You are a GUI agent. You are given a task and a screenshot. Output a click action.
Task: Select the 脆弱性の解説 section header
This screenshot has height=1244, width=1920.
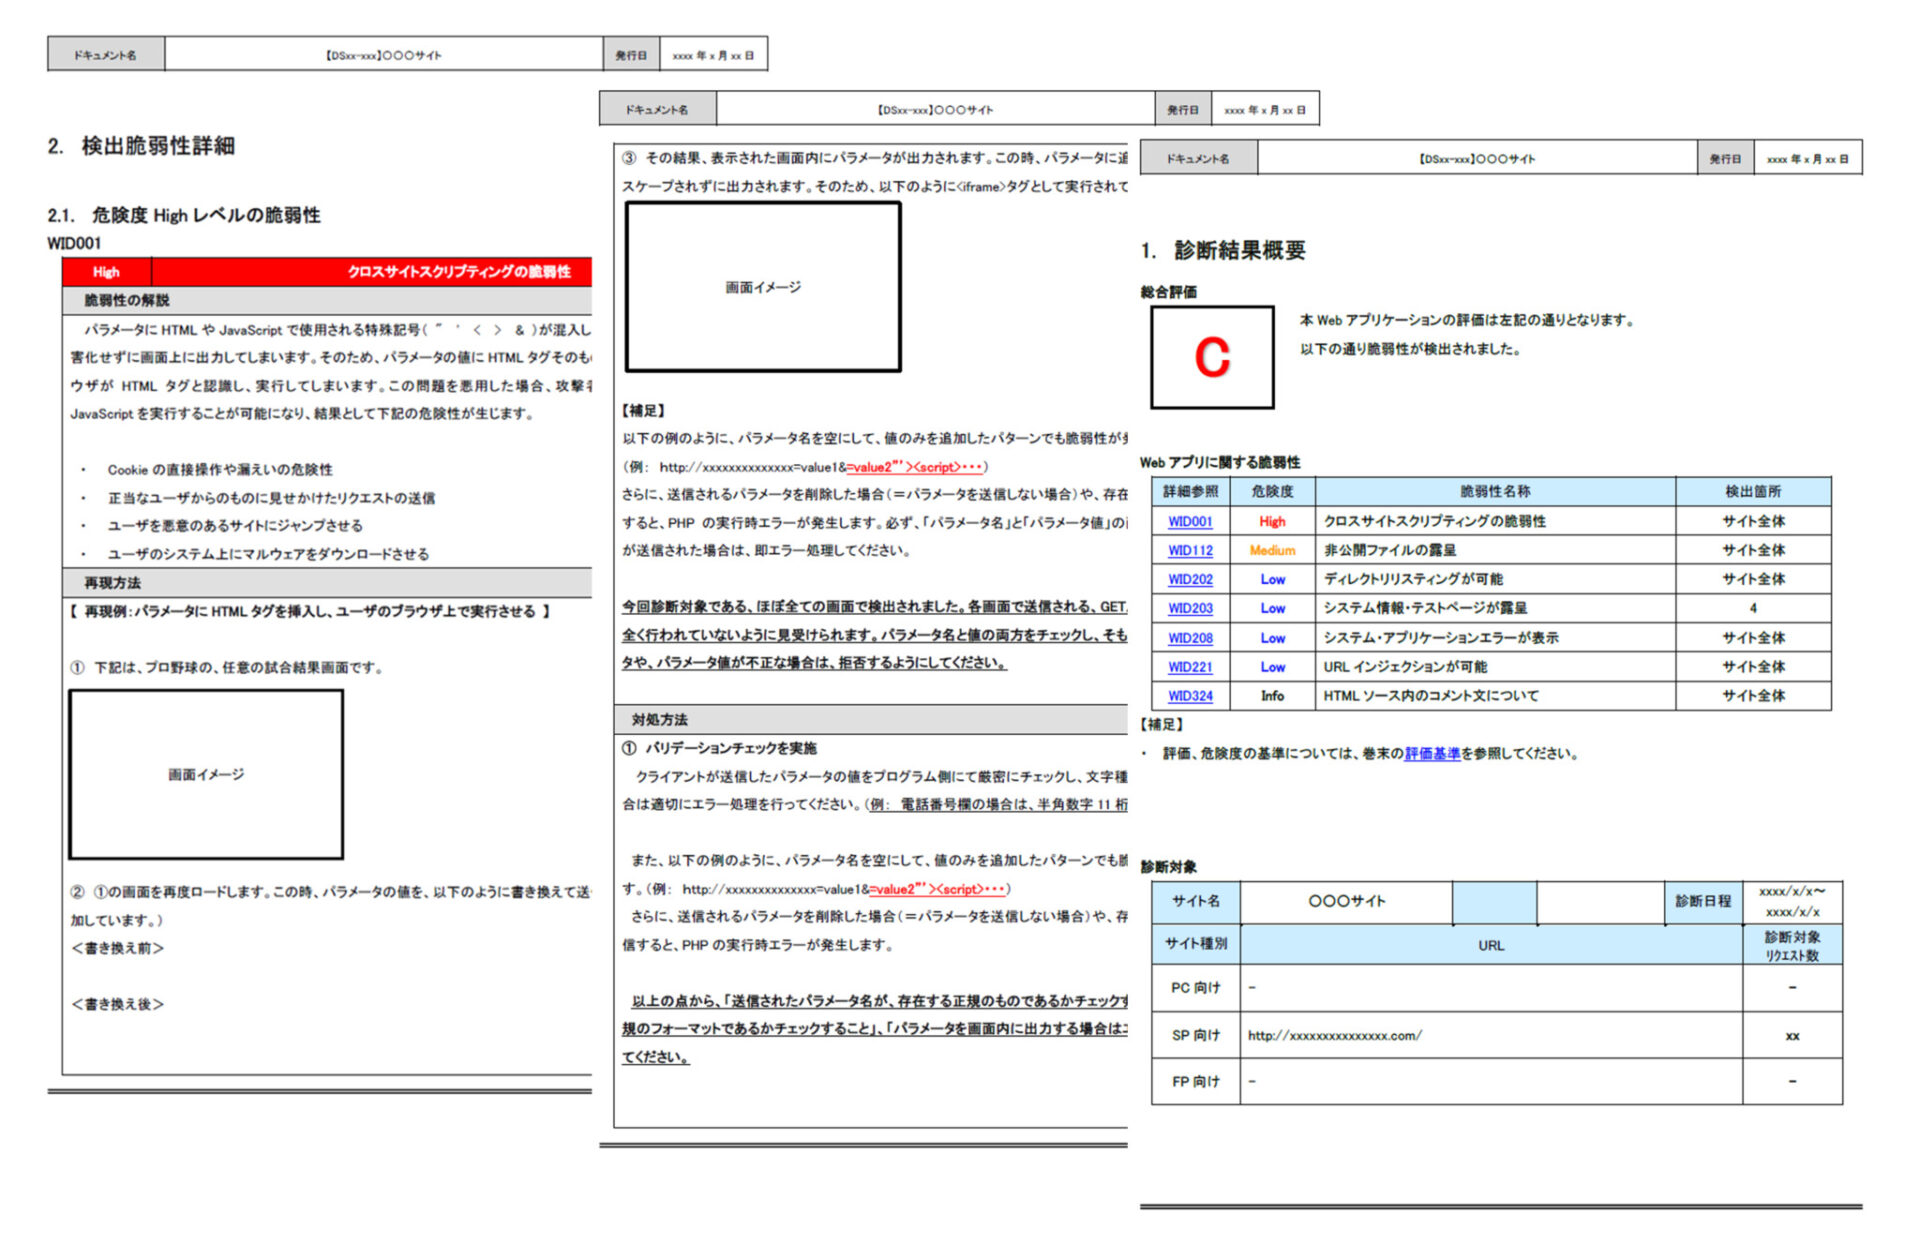click(327, 300)
